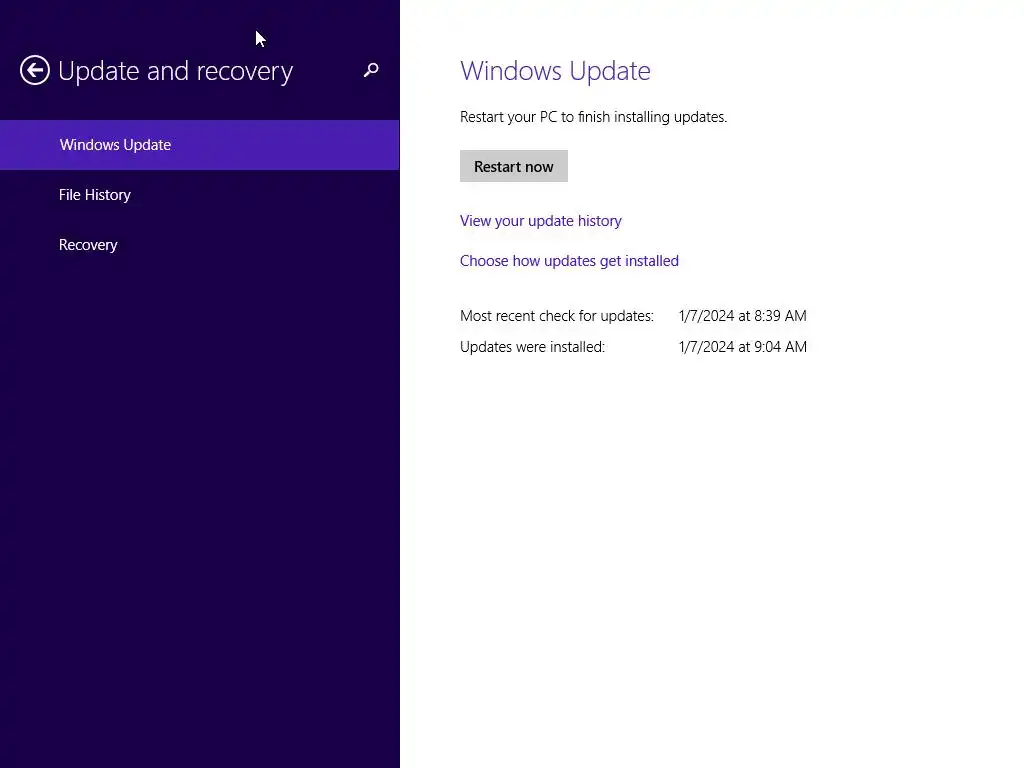
Task: Open search with the magnifier icon
Action: [371, 70]
